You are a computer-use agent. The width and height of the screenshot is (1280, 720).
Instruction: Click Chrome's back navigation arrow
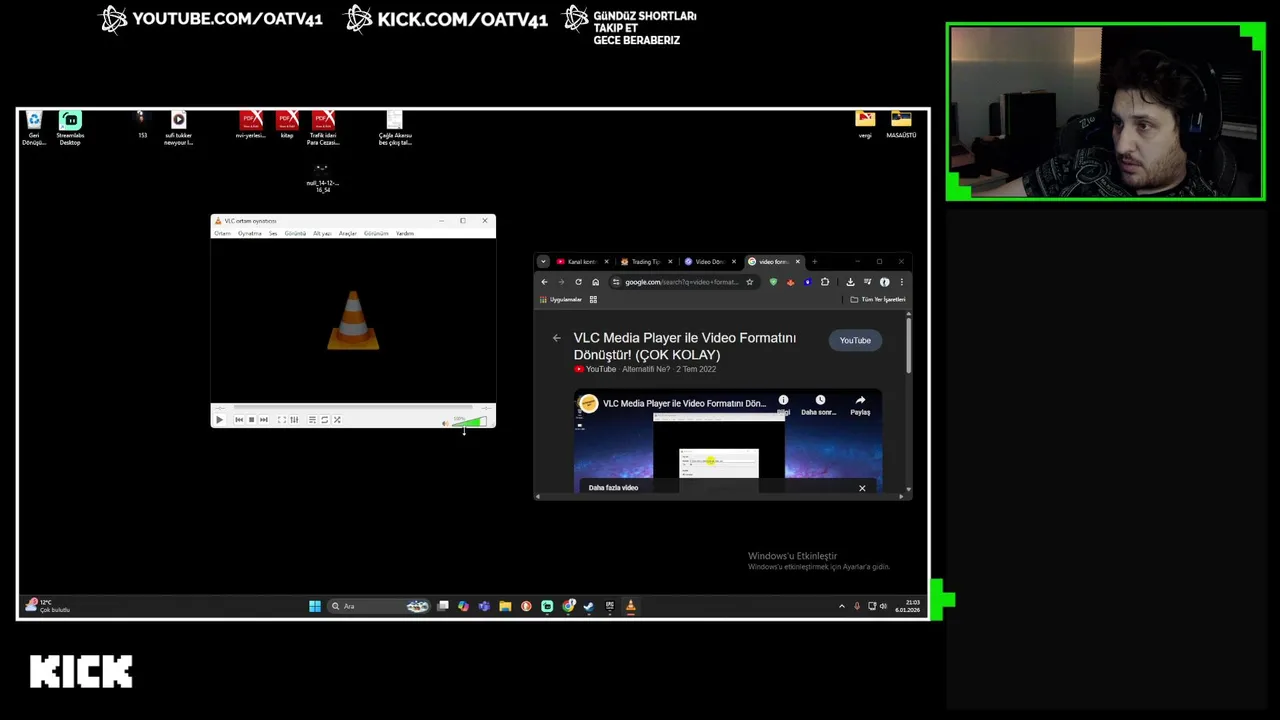pos(544,282)
